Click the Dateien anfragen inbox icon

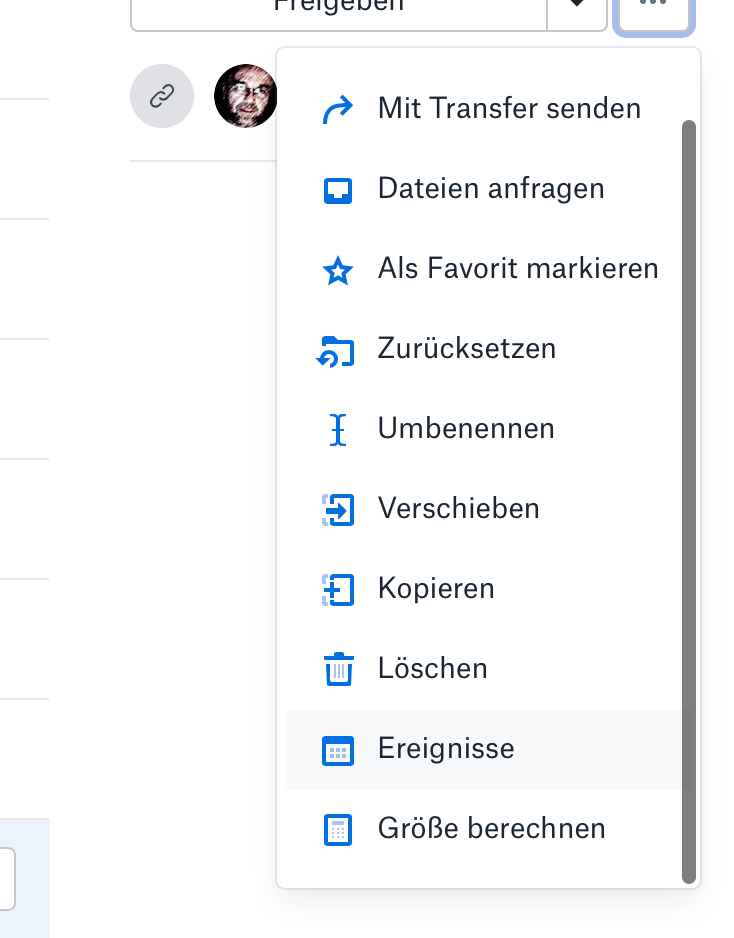point(339,189)
